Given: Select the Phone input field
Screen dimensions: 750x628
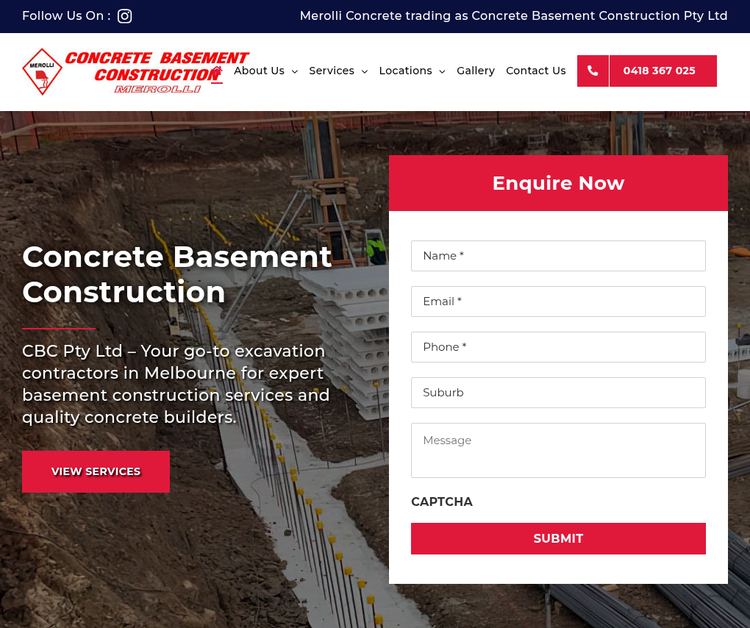Looking at the screenshot, I should tap(558, 347).
